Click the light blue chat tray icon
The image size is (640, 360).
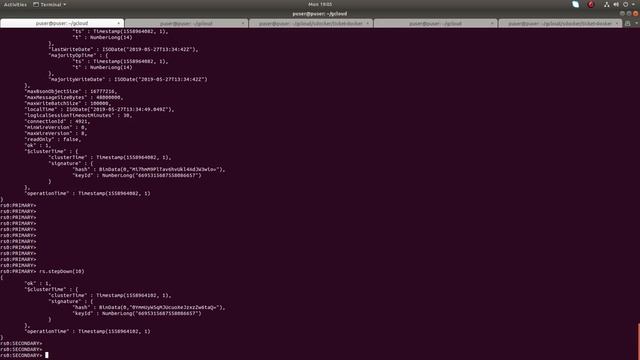click(576, 4)
